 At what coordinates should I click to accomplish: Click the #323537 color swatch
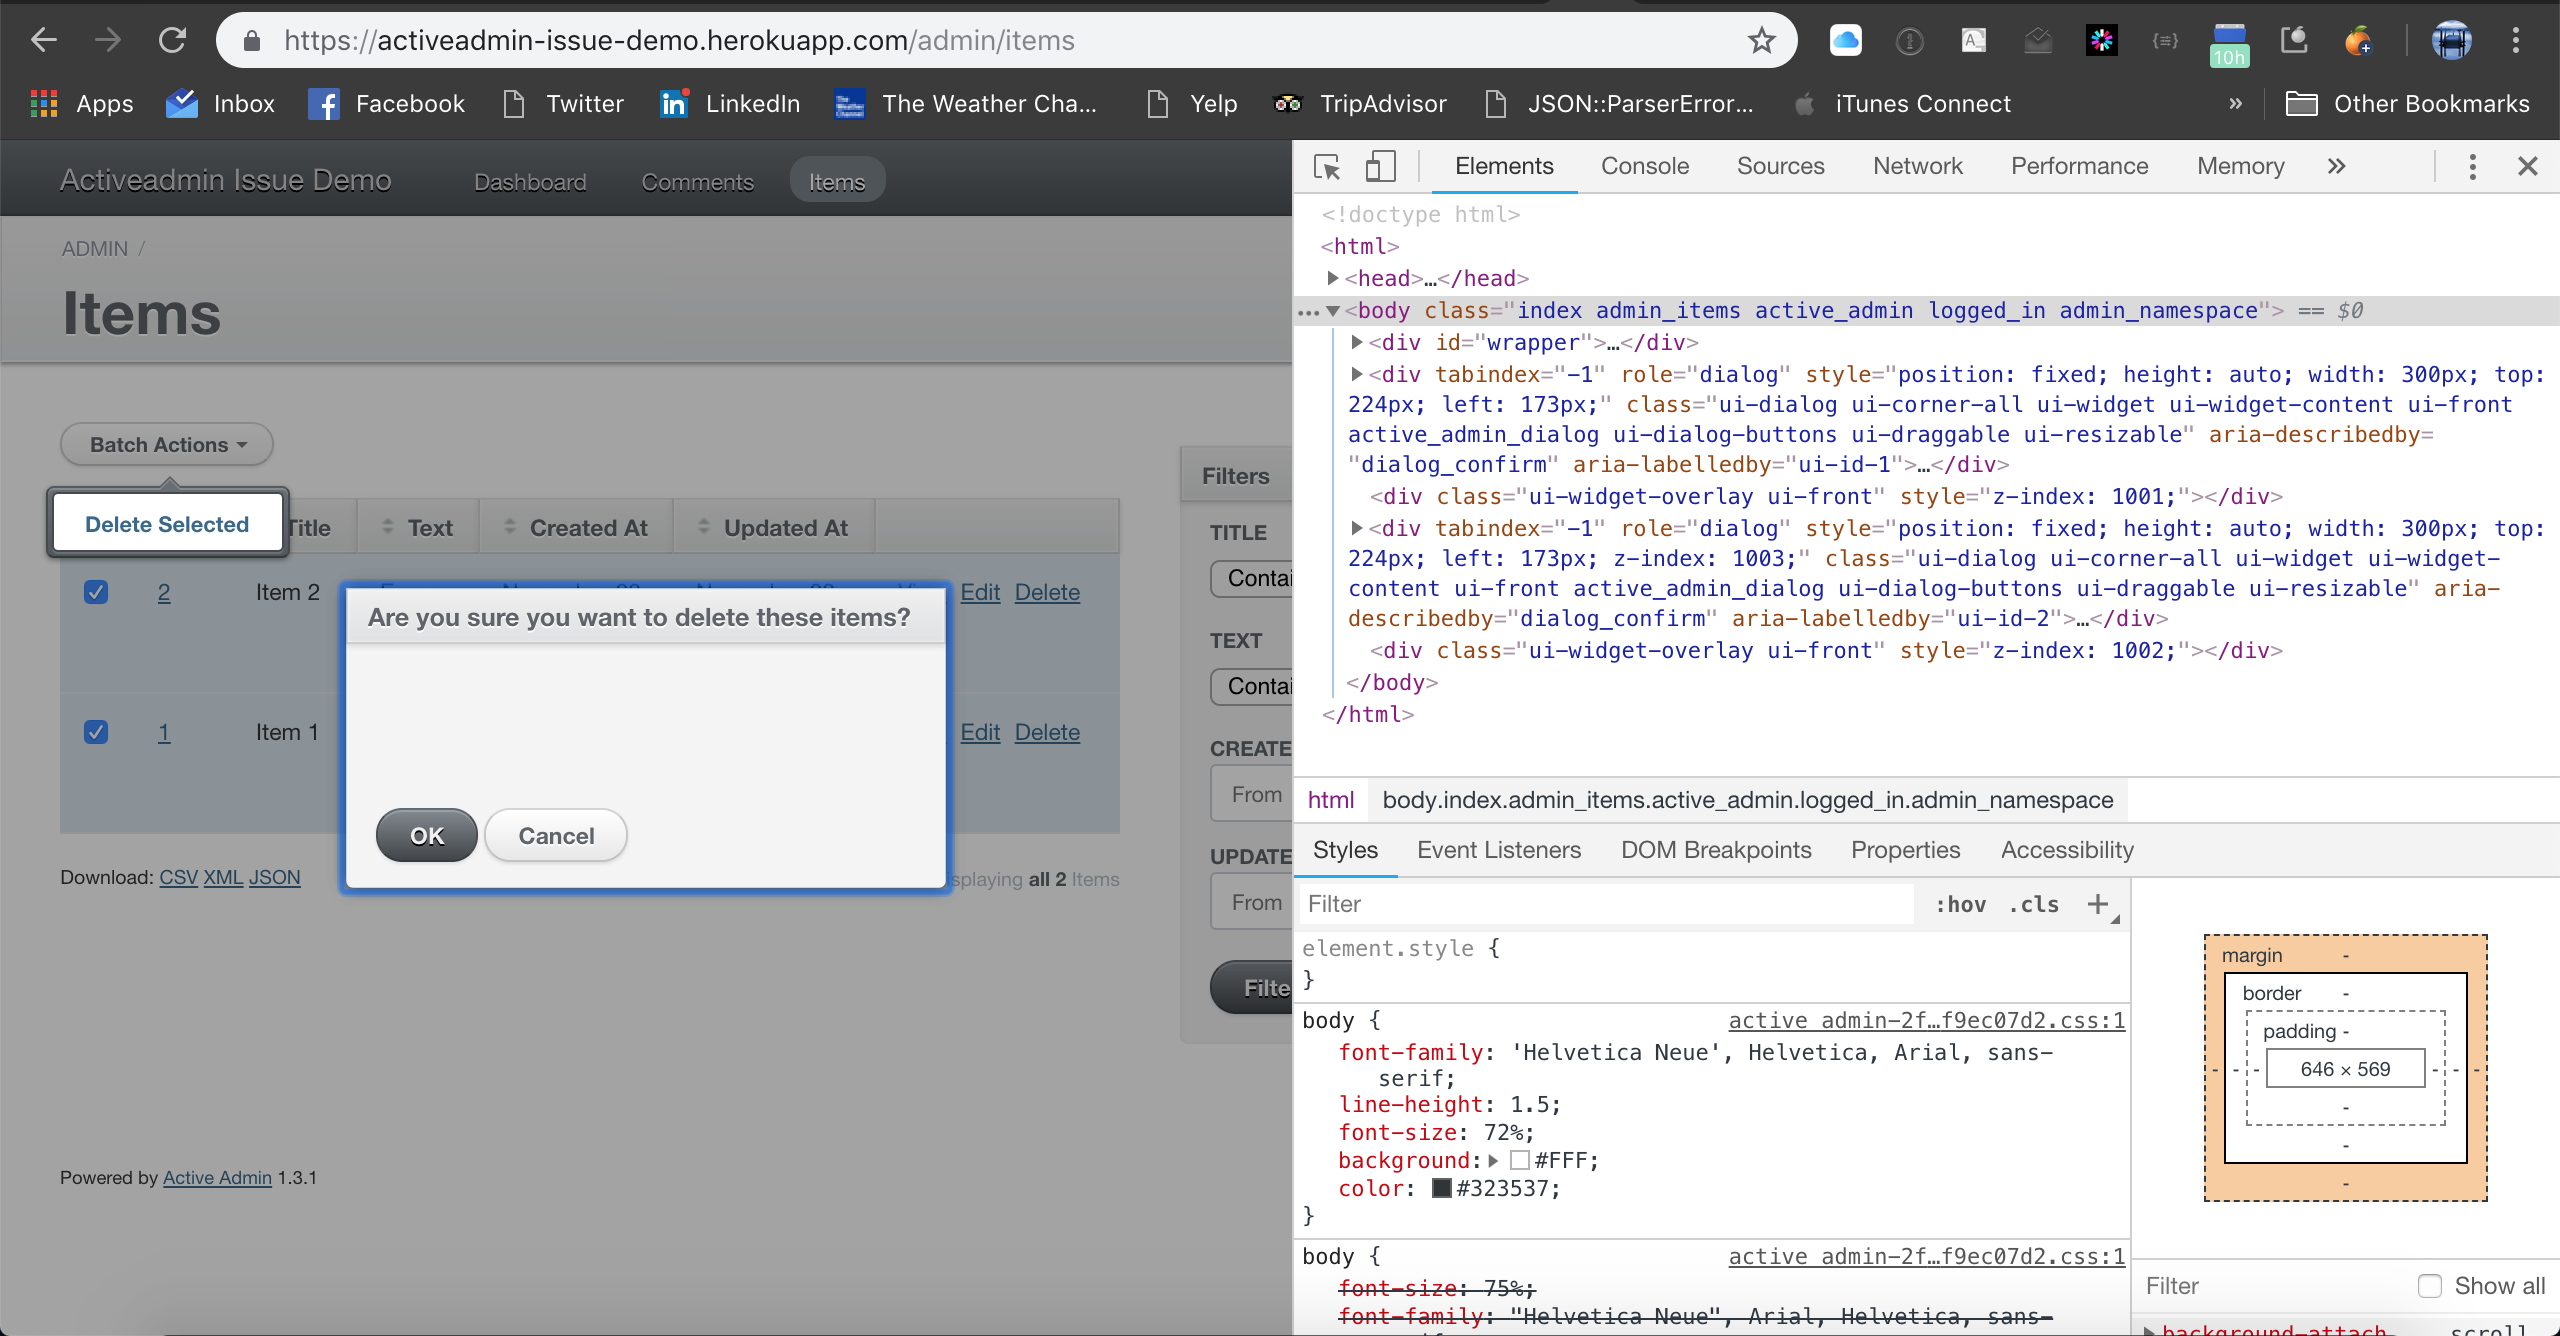coord(1440,1188)
